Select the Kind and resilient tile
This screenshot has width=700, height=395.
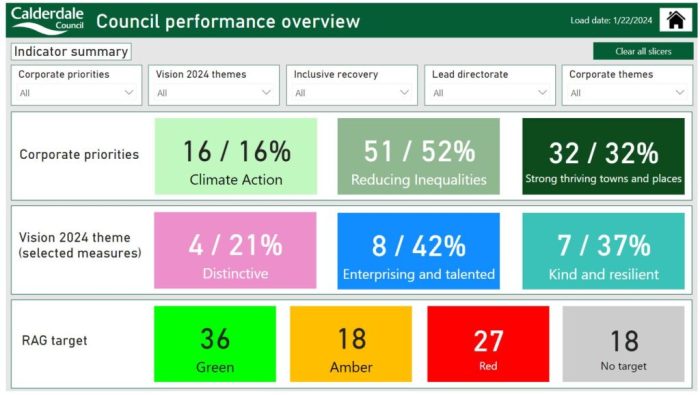603,250
